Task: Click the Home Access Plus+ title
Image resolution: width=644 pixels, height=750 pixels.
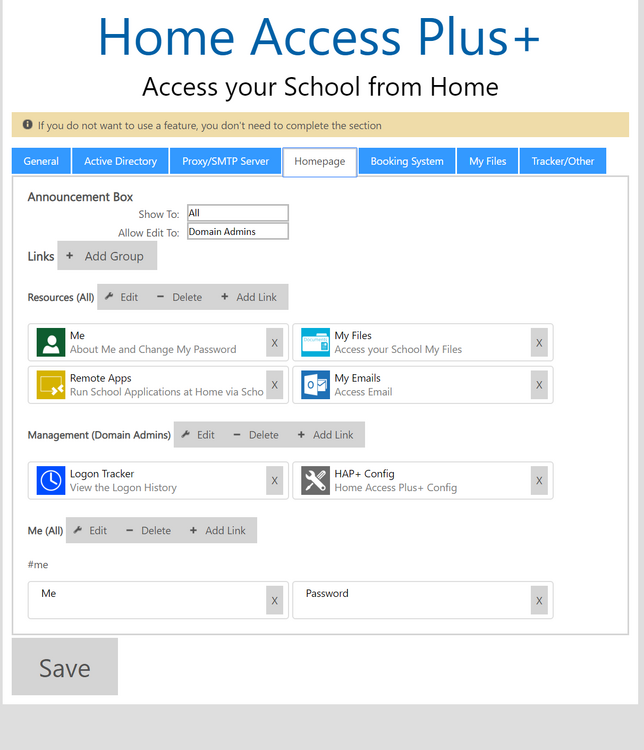Action: point(319,37)
